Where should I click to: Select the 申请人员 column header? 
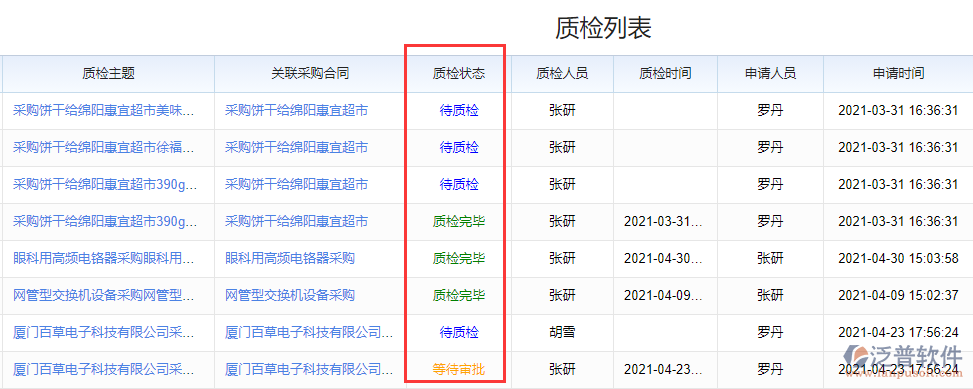tap(770, 73)
